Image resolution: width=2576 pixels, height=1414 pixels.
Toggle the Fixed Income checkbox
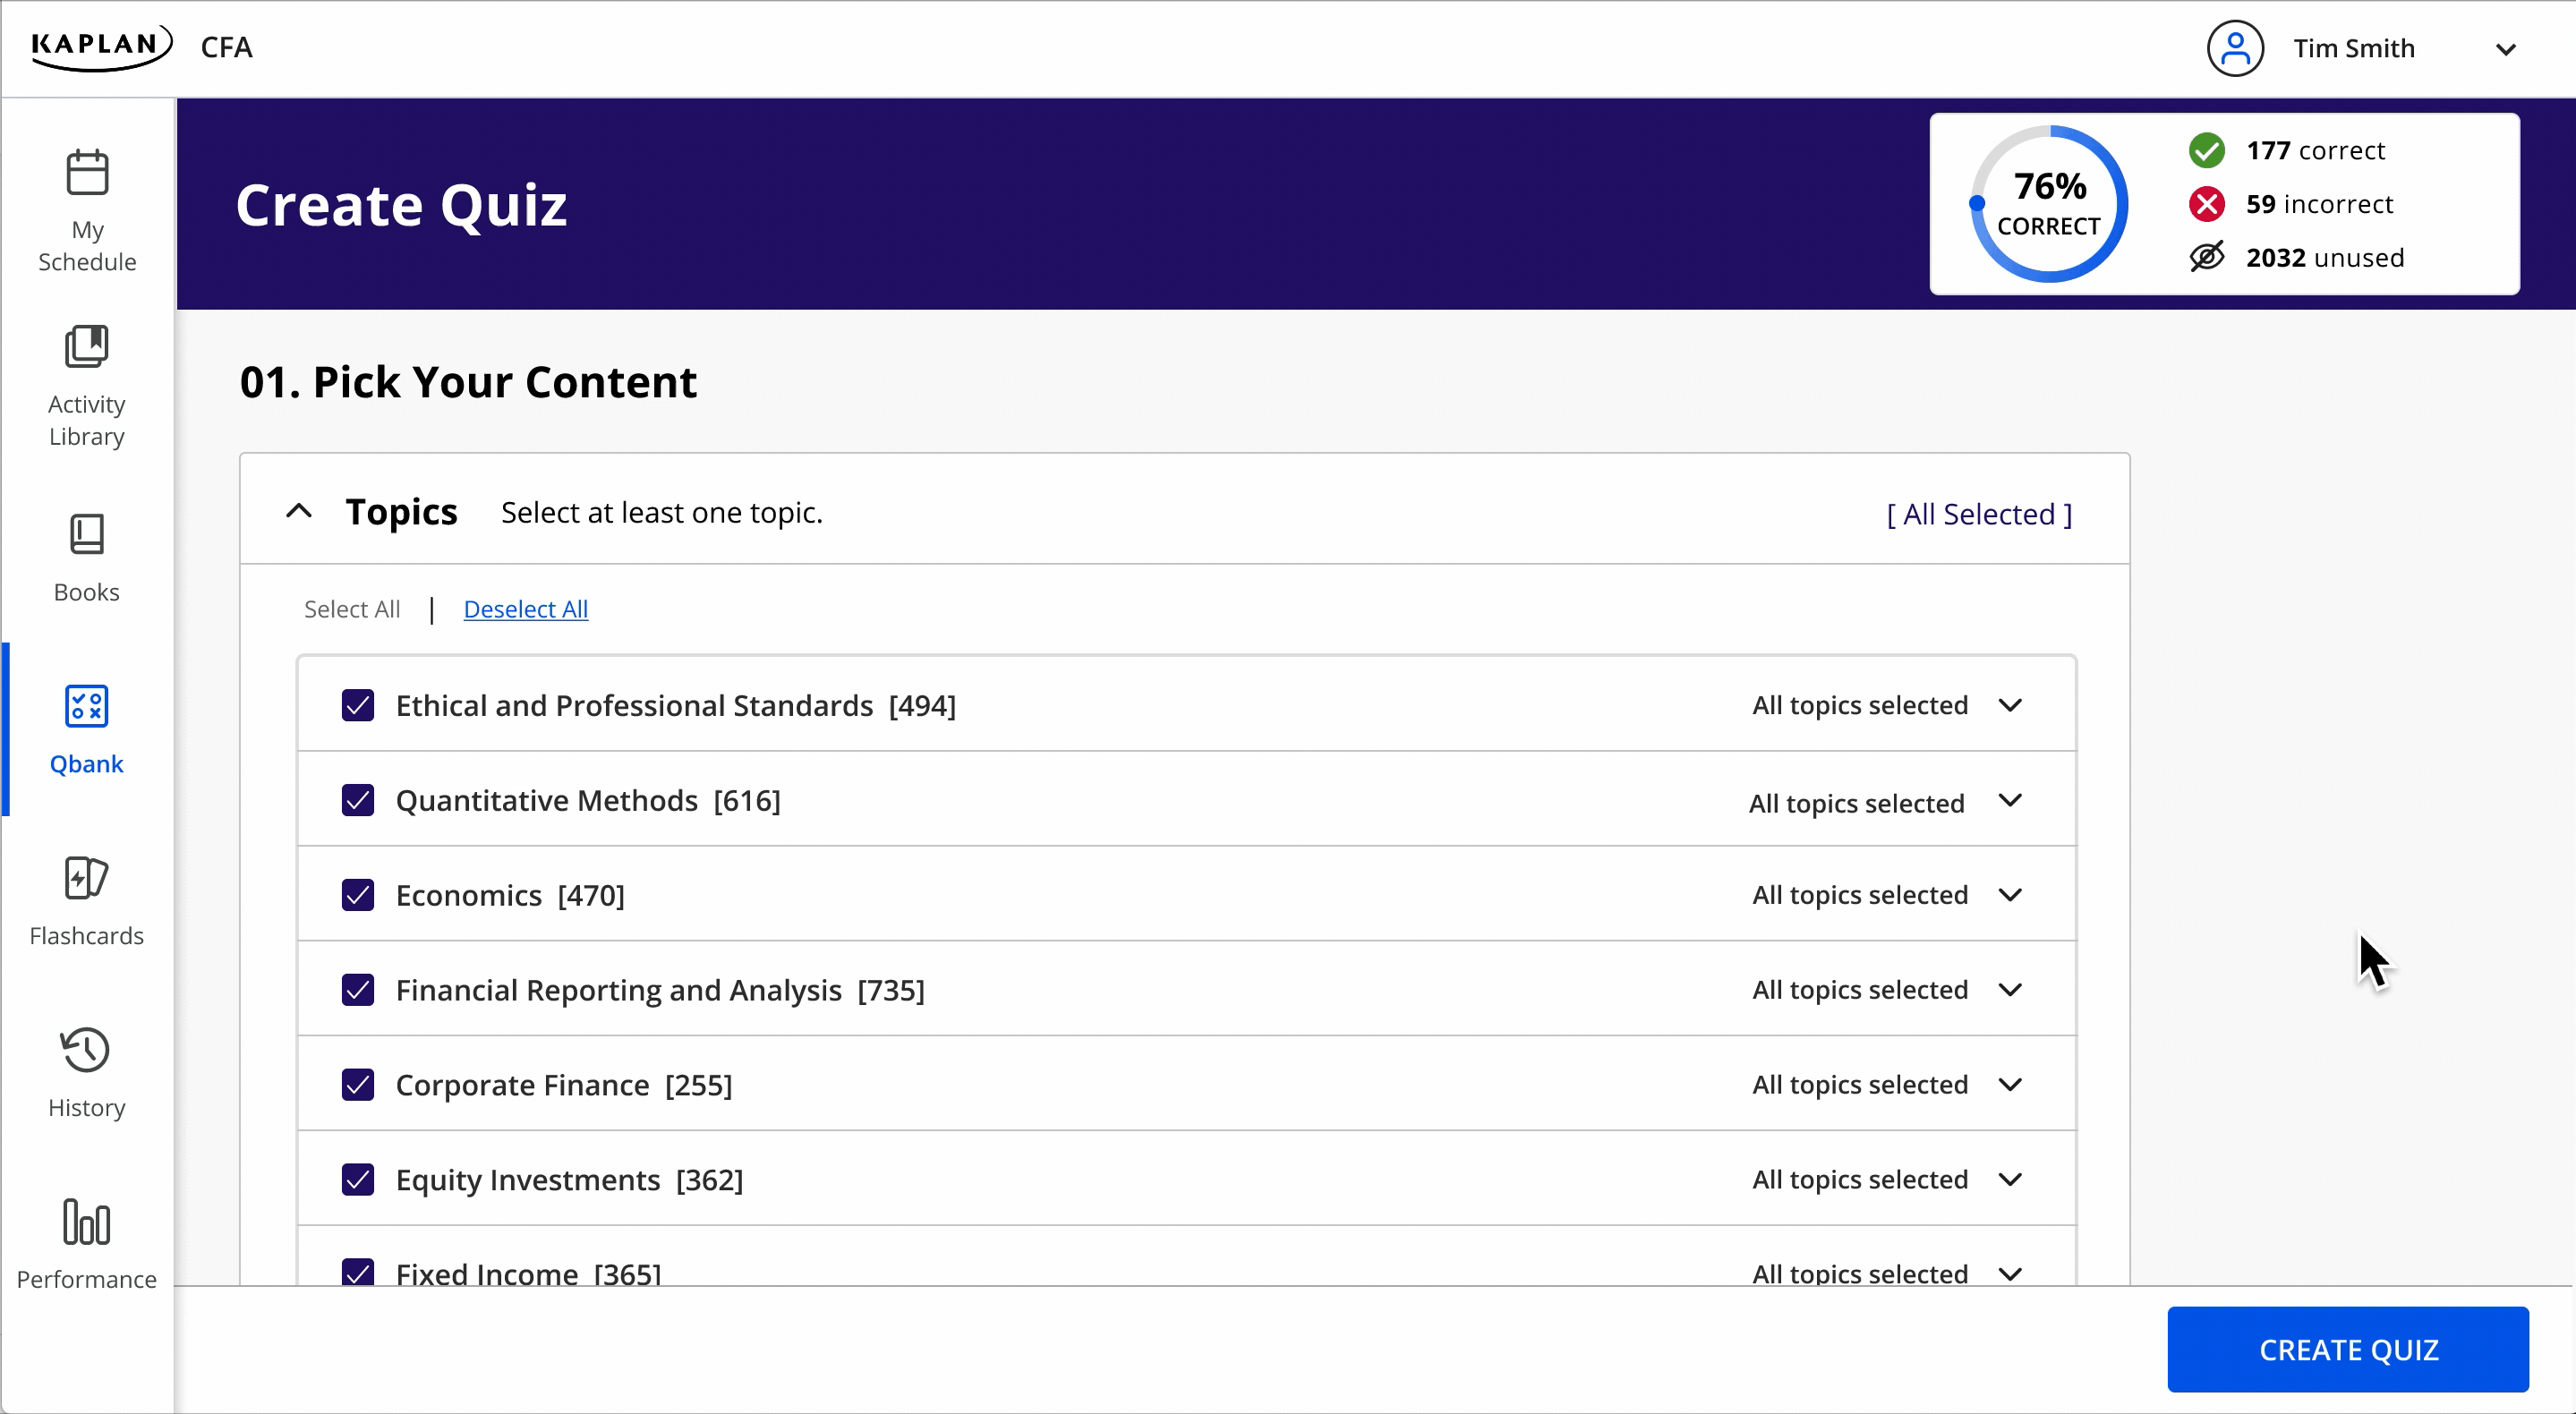point(358,1272)
